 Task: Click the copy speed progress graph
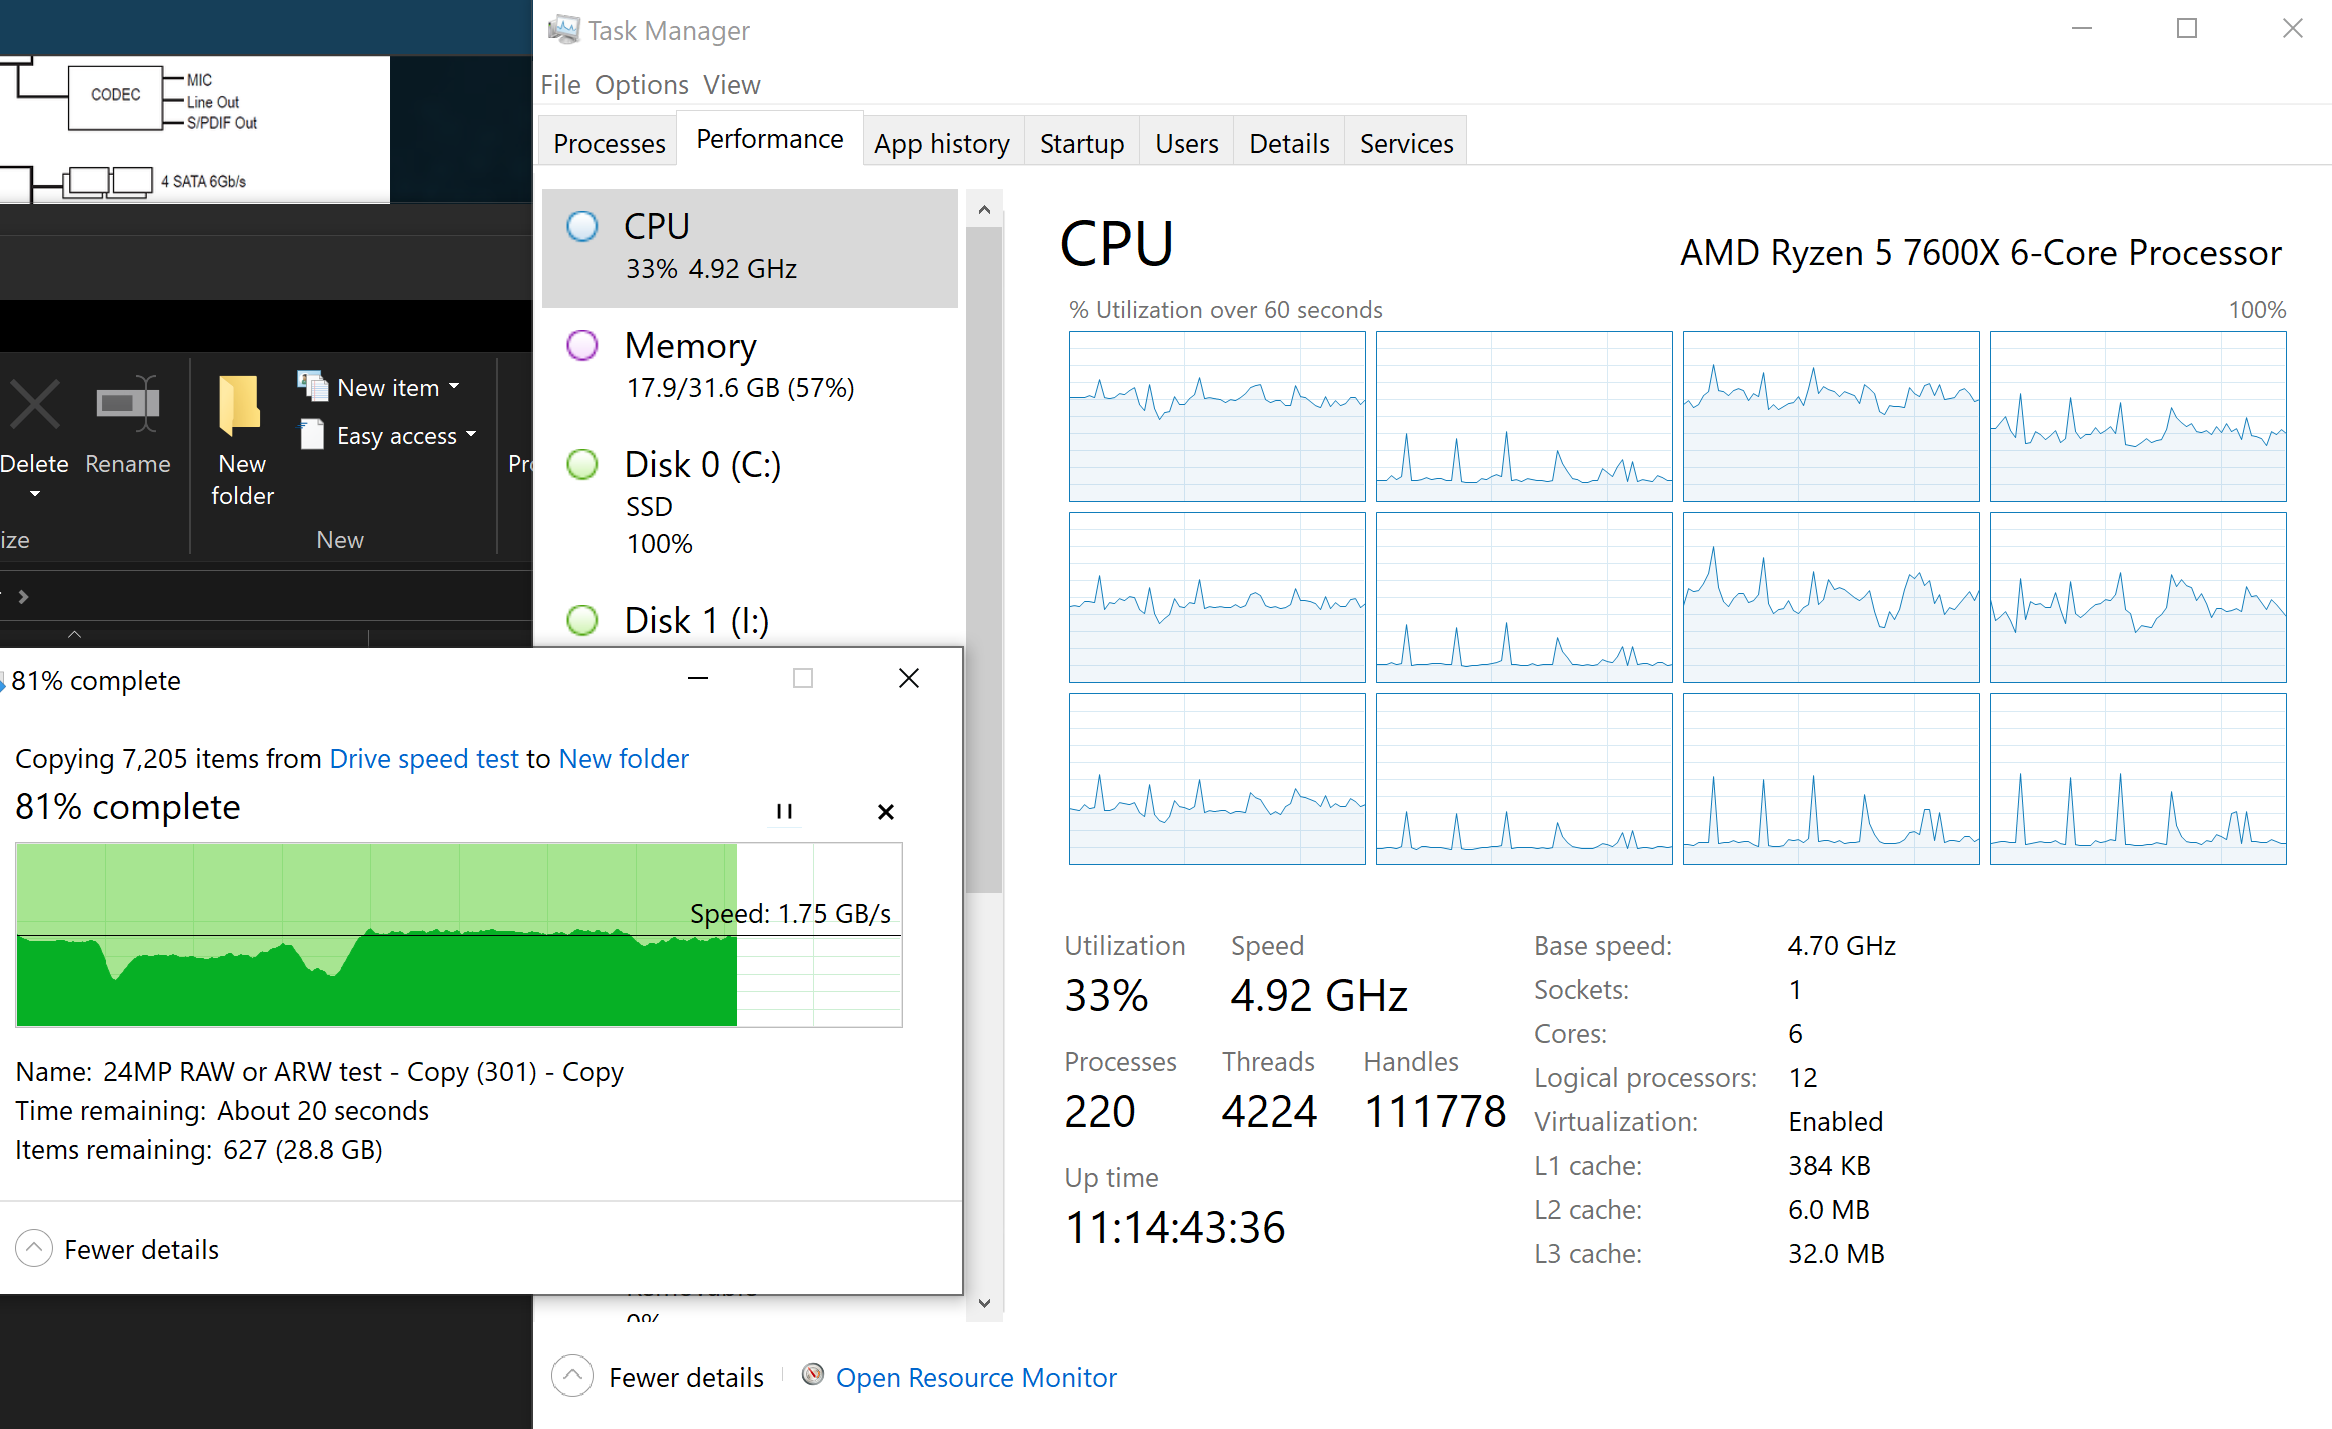point(459,934)
